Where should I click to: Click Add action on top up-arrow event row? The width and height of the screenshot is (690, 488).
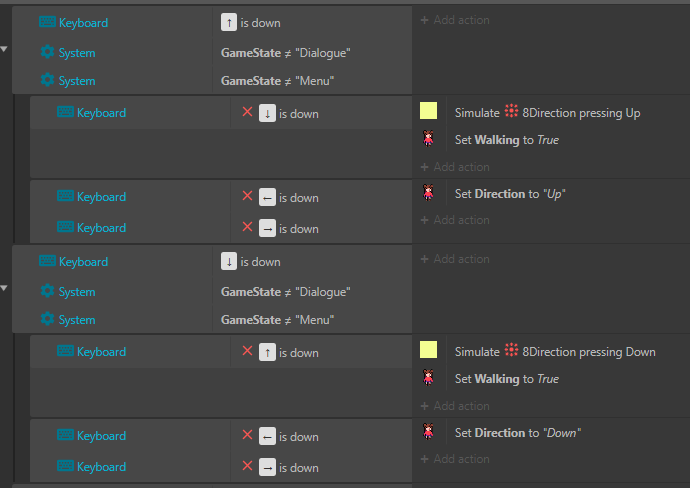pyautogui.click(x=455, y=20)
